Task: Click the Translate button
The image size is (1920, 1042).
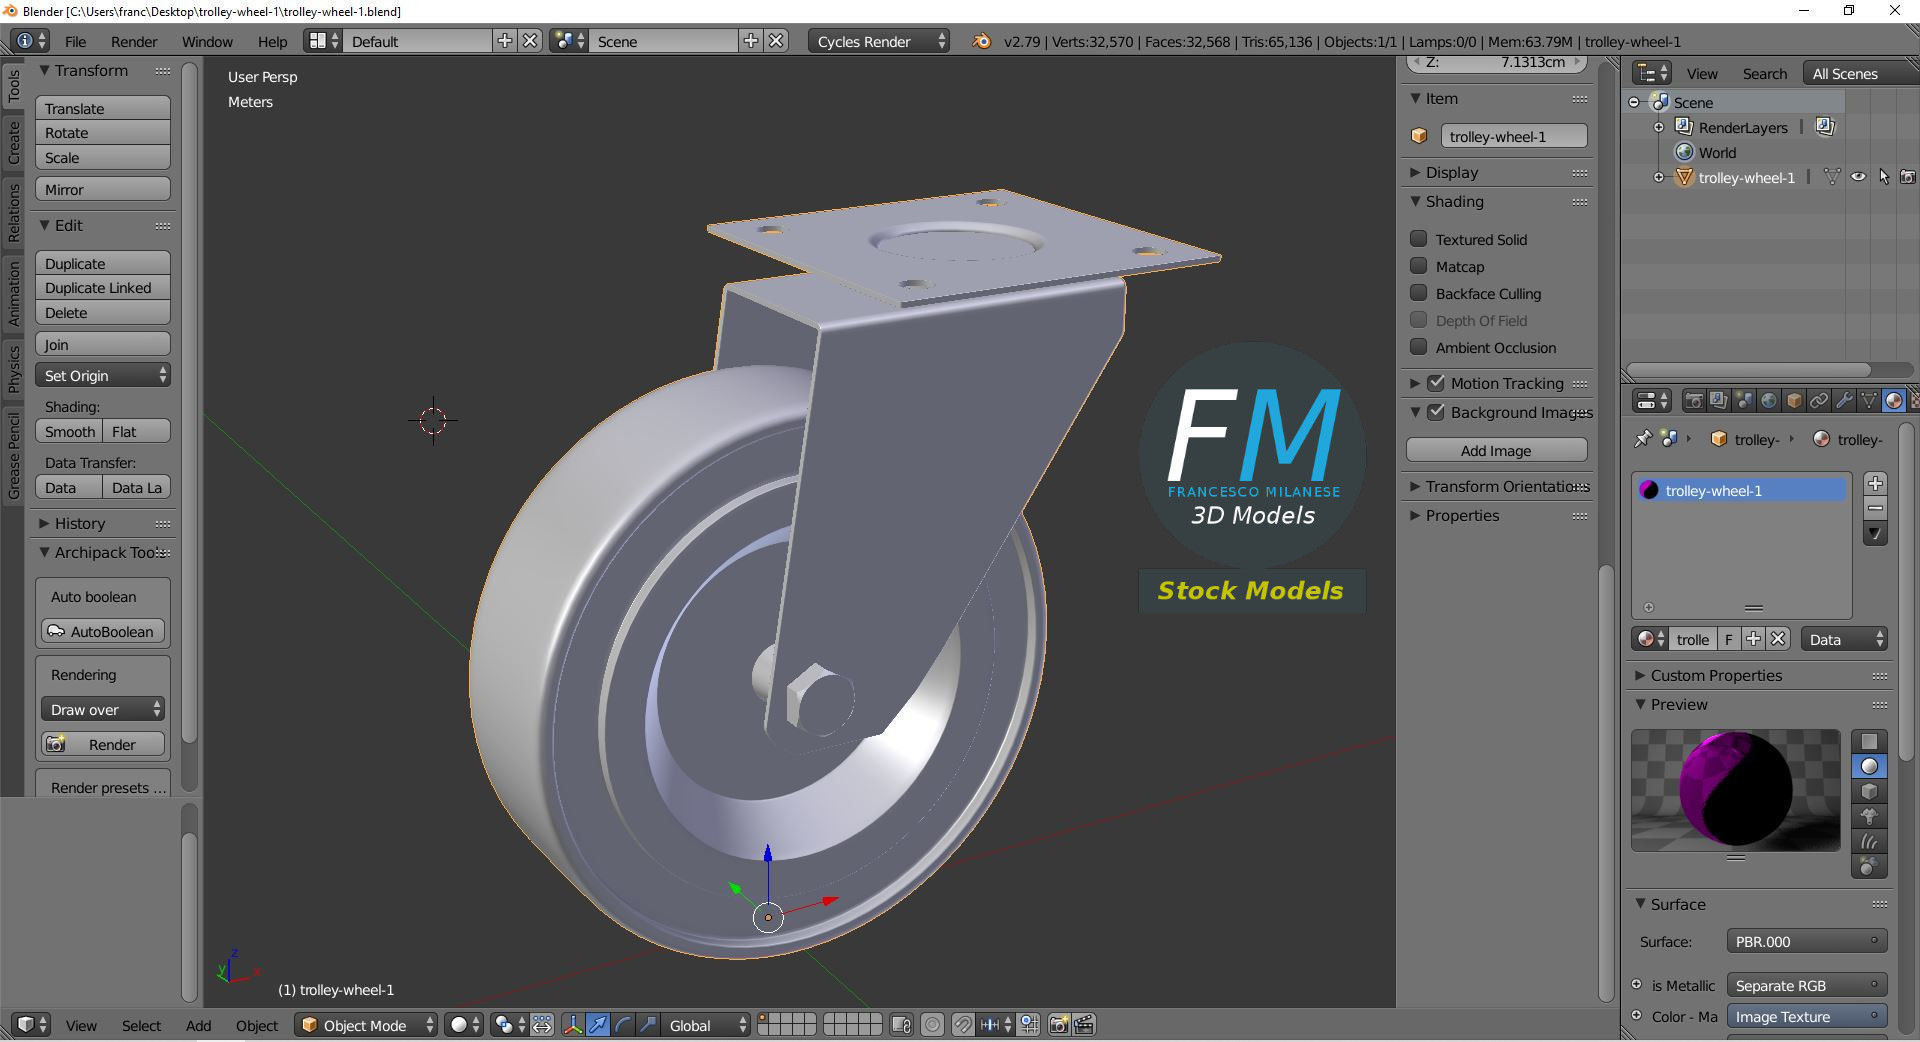Action: pyautogui.click(x=103, y=108)
